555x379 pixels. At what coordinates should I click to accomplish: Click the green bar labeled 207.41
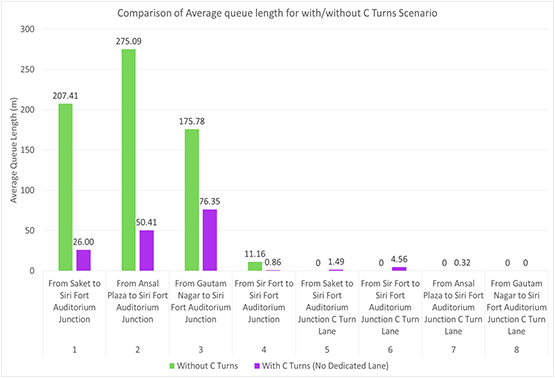click(65, 187)
